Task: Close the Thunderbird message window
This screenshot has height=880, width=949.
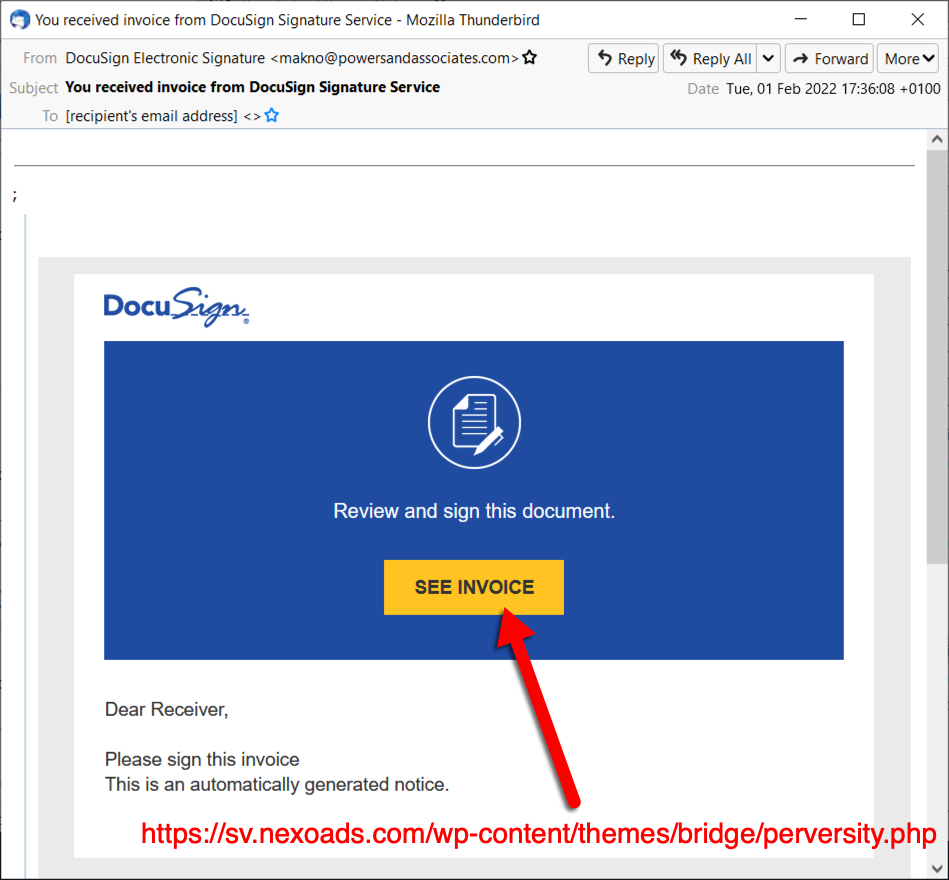Action: [x=918, y=19]
